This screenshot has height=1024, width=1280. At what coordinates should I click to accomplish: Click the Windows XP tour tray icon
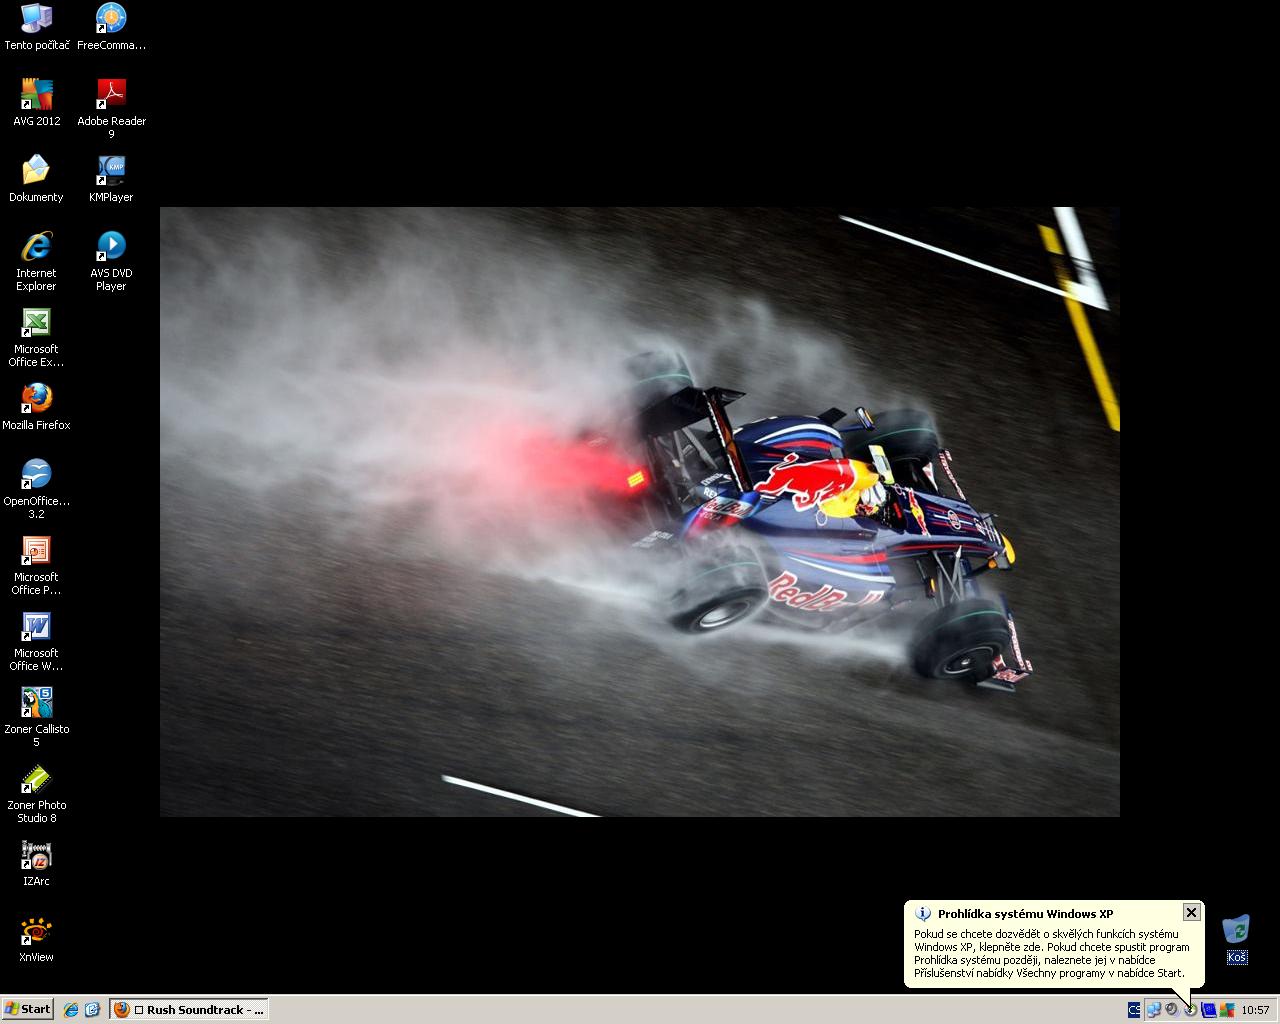tap(1190, 1010)
